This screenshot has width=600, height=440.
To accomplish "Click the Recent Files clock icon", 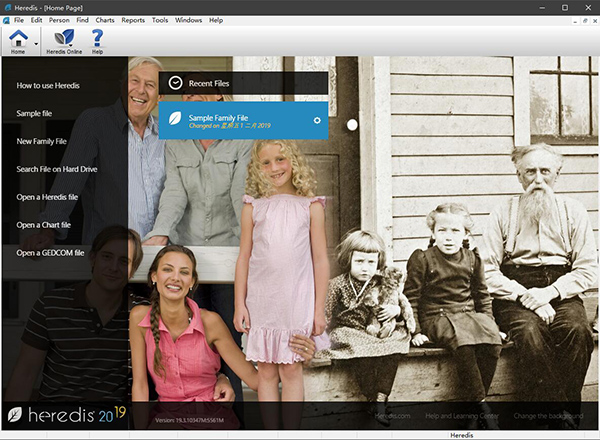I will 176,83.
